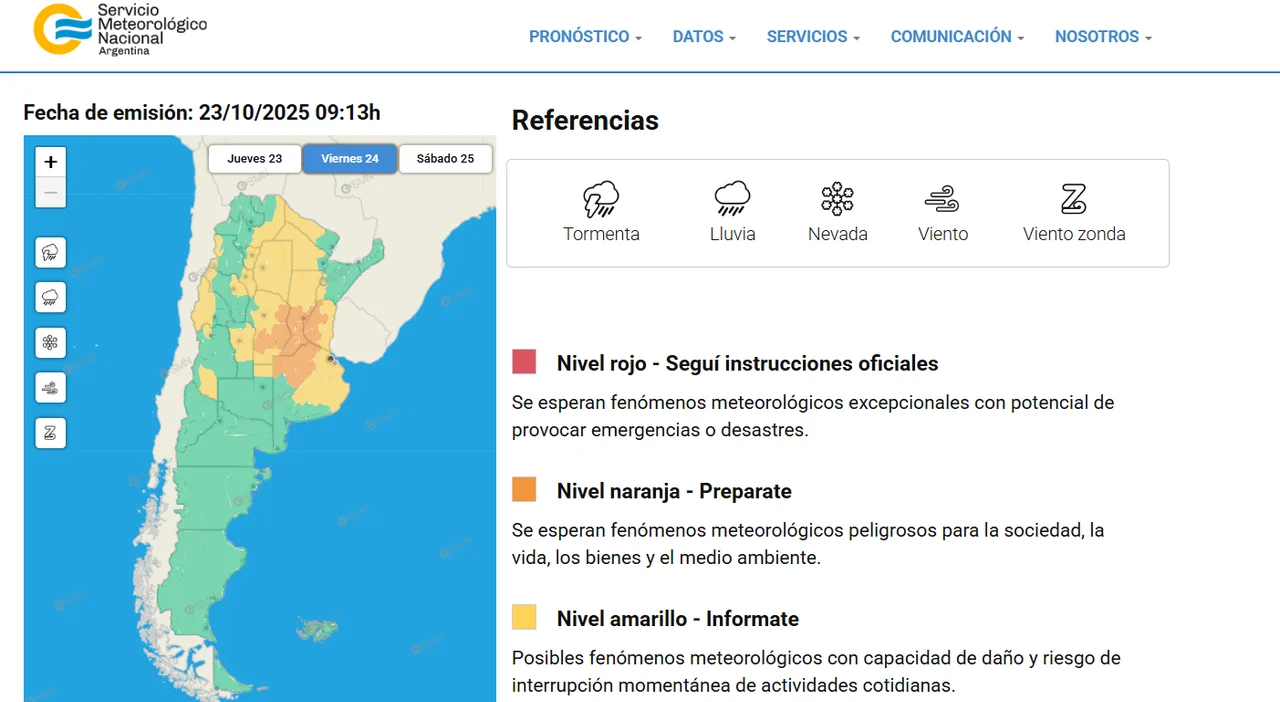Open the Servicio Meteorológico Nacional logo
The image size is (1280, 702).
pyautogui.click(x=120, y=30)
